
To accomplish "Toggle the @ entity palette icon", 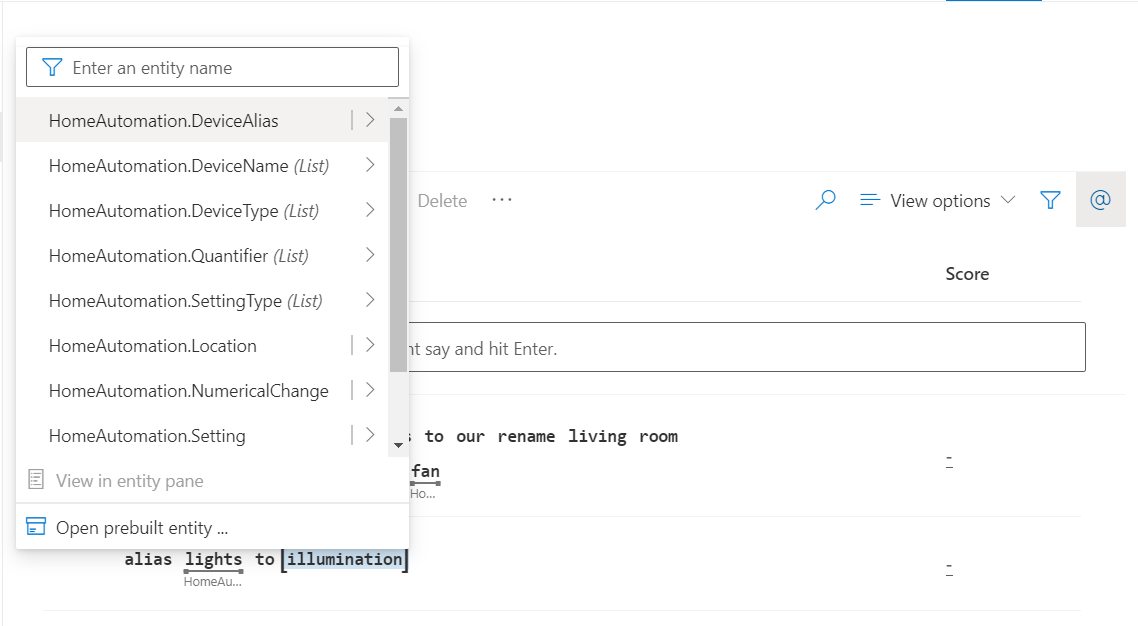I will click(1100, 201).
